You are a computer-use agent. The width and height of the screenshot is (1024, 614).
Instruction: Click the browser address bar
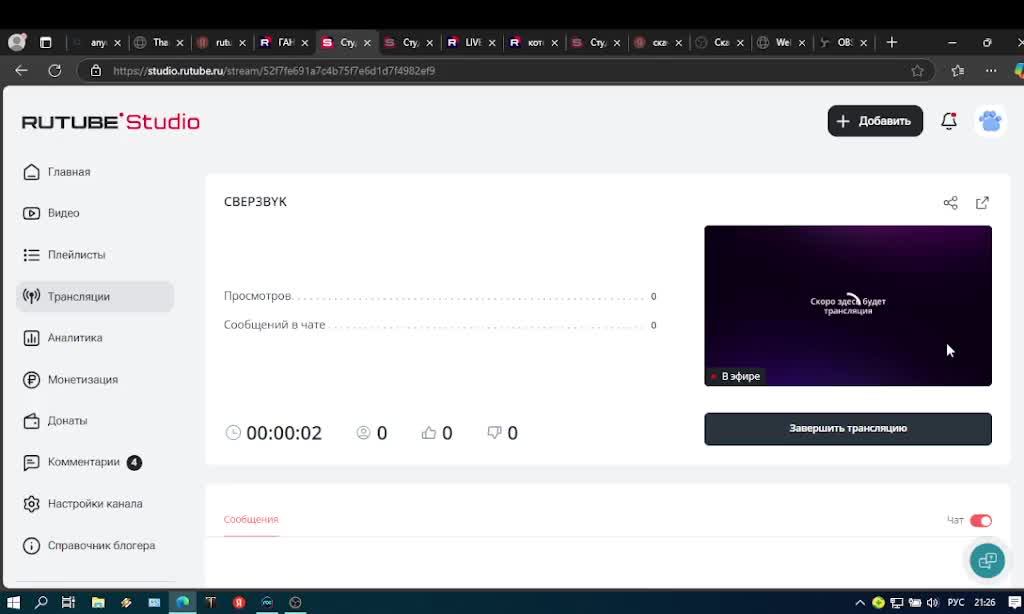503,71
